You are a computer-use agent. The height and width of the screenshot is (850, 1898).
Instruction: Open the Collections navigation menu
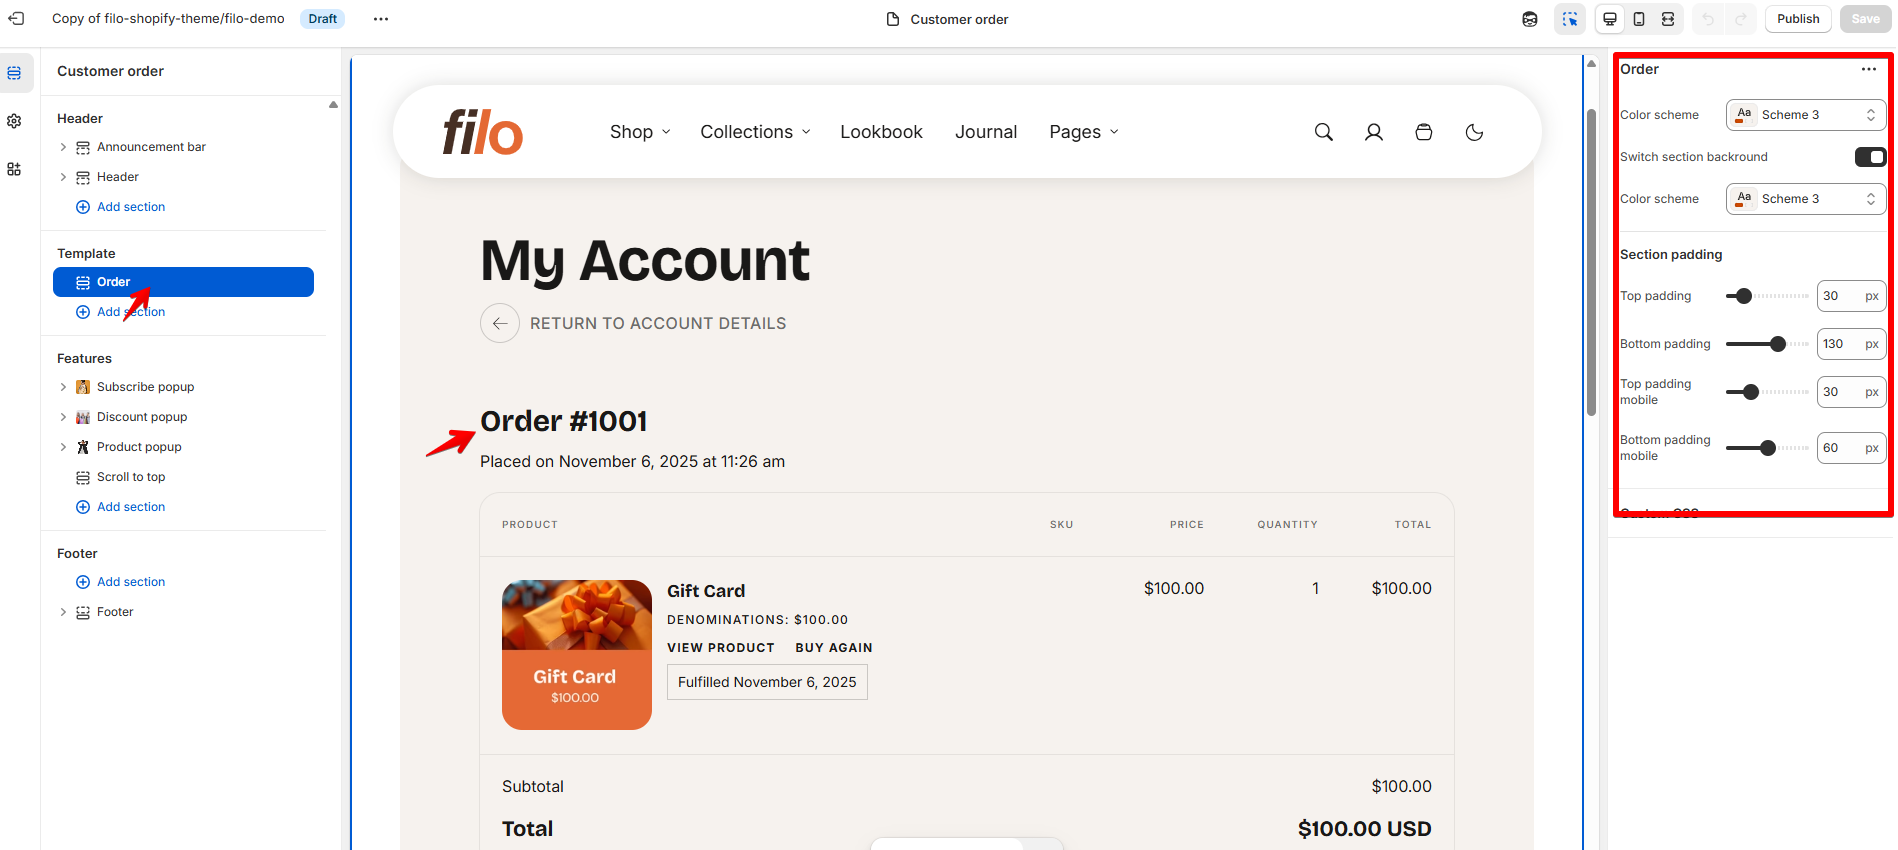pos(755,132)
